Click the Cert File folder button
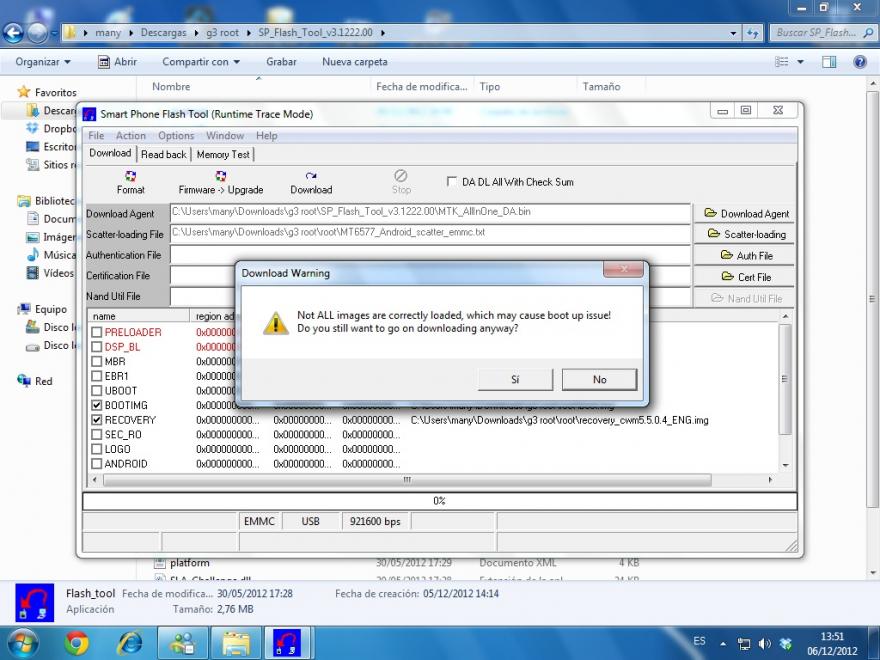880x660 pixels. (x=745, y=277)
